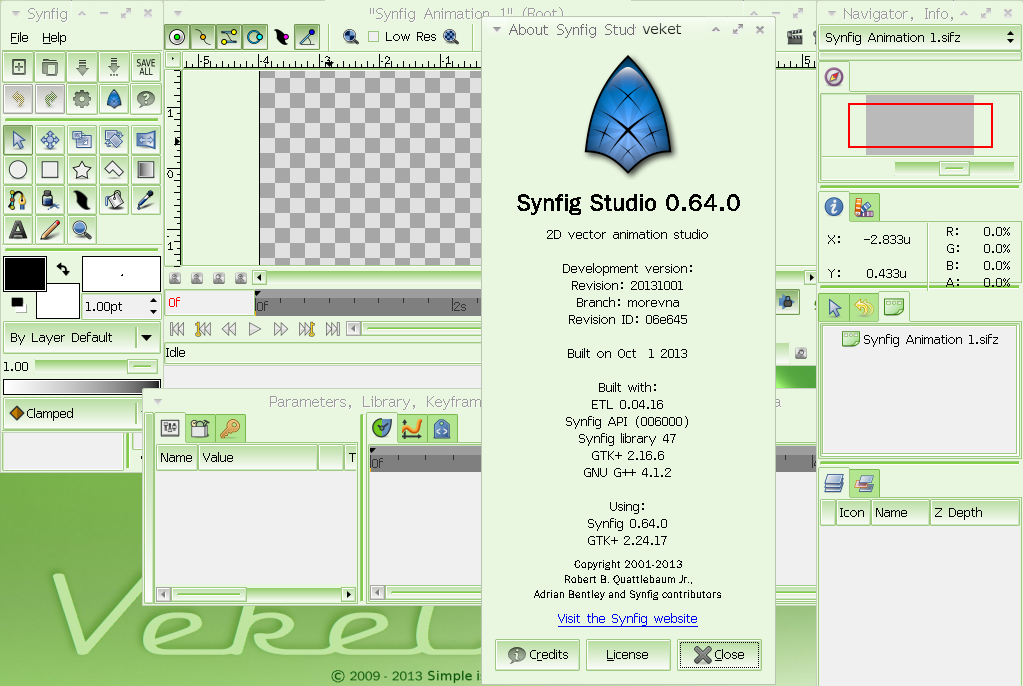The width and height of the screenshot is (1023, 686).
Task: Open the Help menu
Action: click(54, 38)
